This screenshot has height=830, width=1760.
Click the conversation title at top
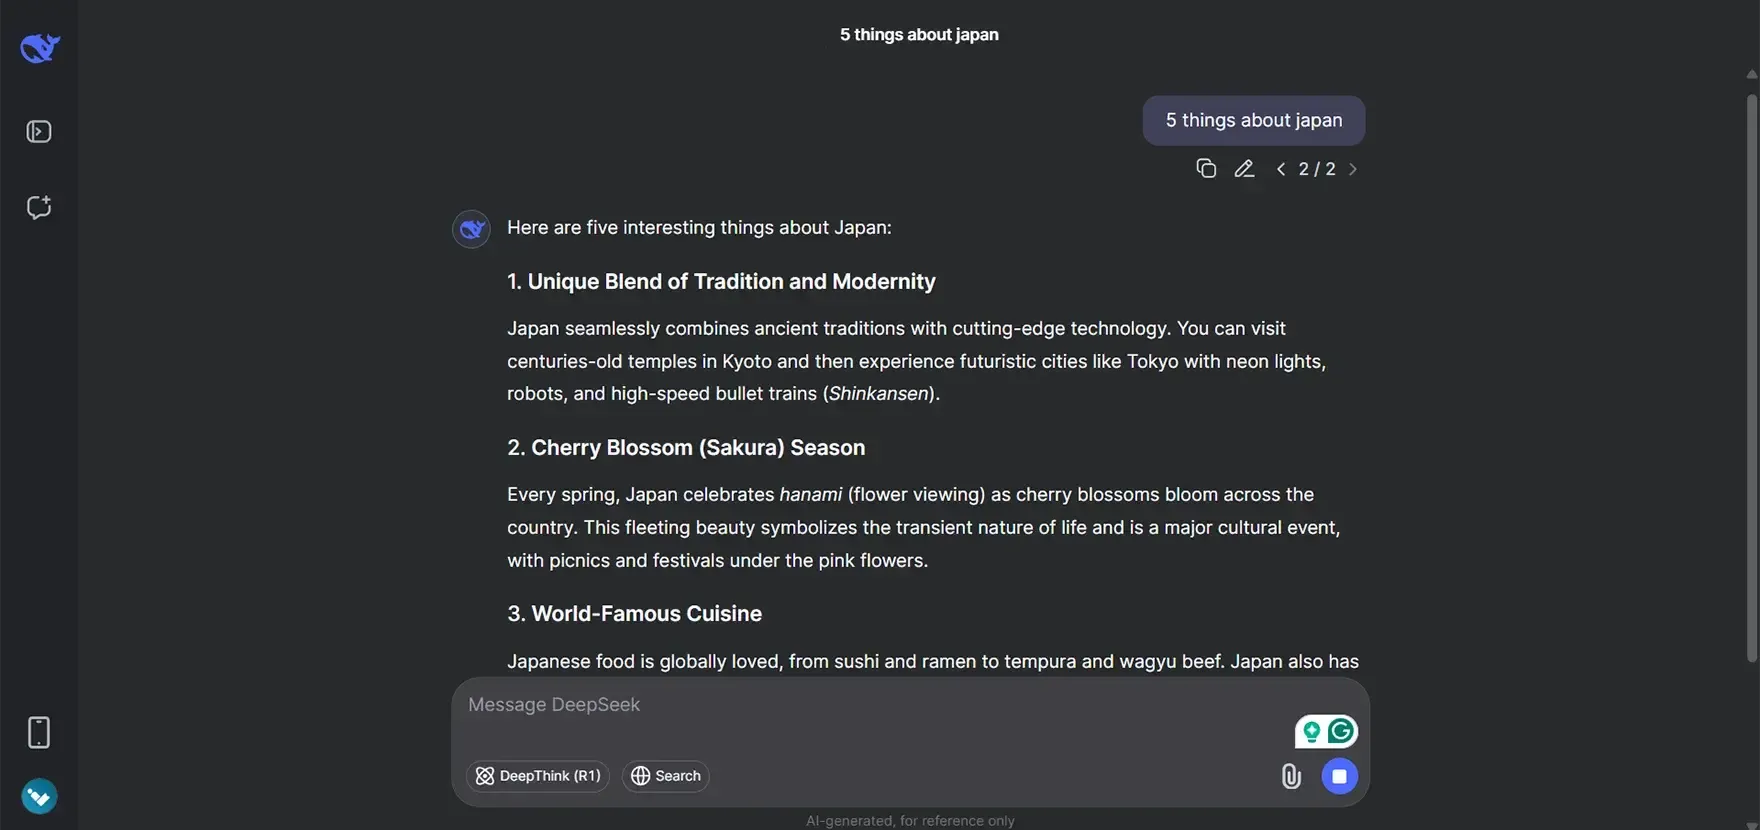pos(919,35)
